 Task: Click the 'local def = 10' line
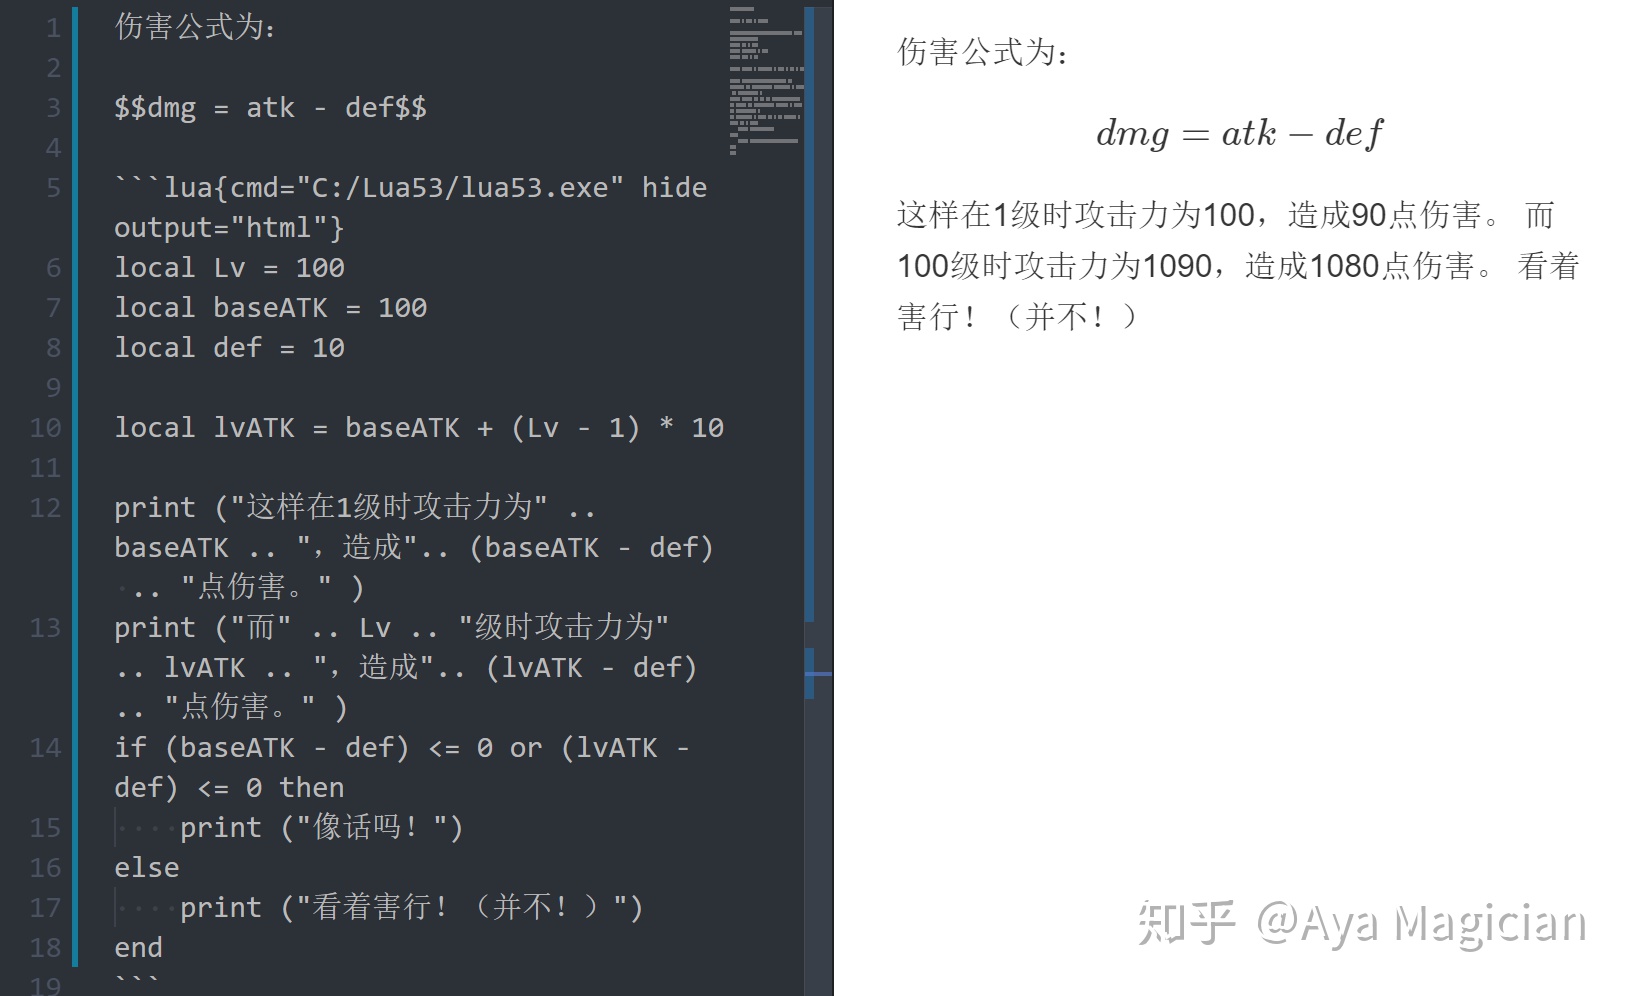229,348
